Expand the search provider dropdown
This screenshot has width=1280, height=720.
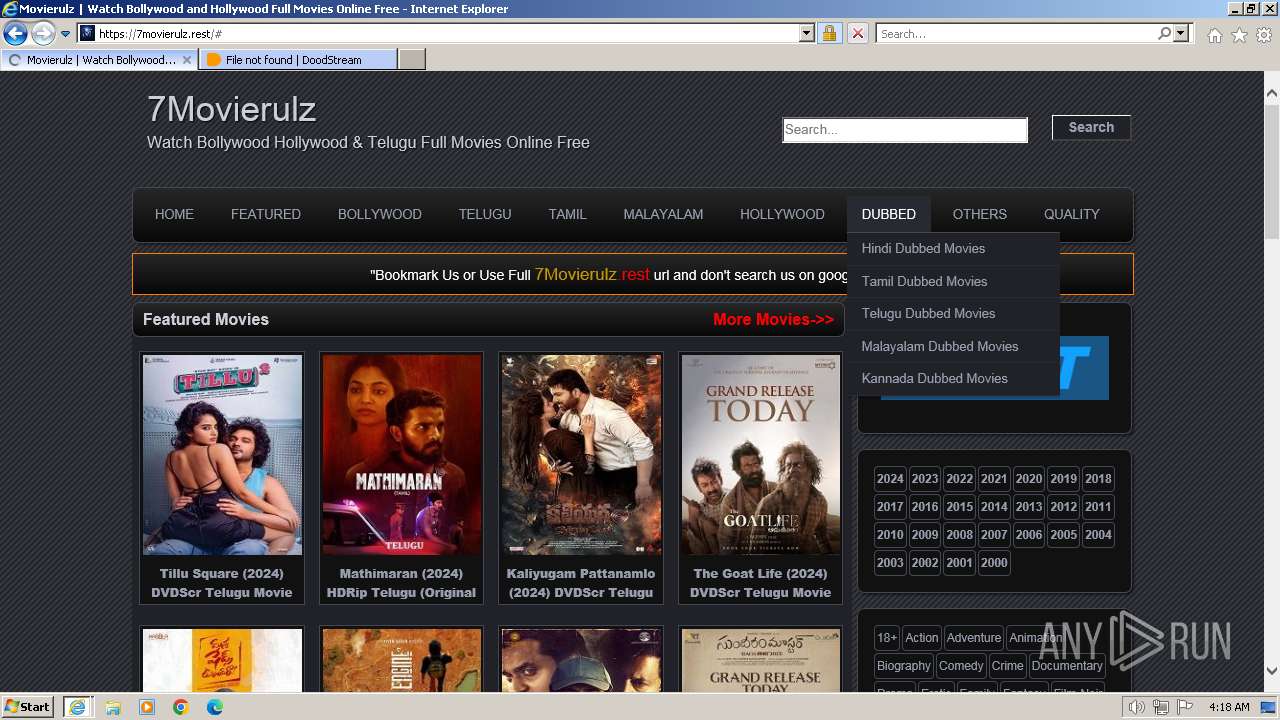tap(1181, 34)
